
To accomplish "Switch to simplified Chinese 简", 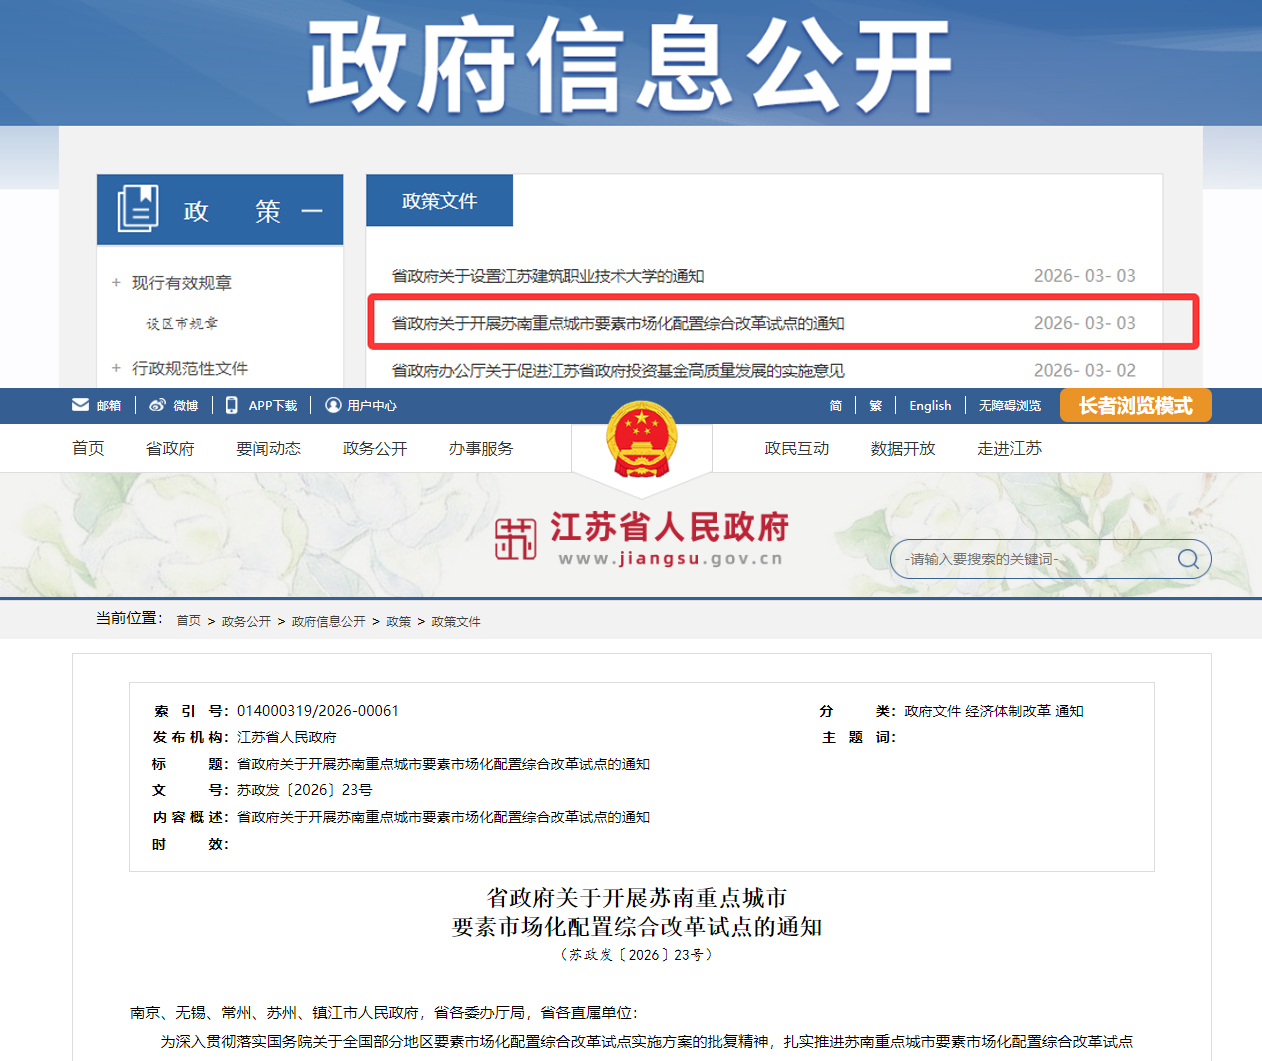I will [835, 405].
